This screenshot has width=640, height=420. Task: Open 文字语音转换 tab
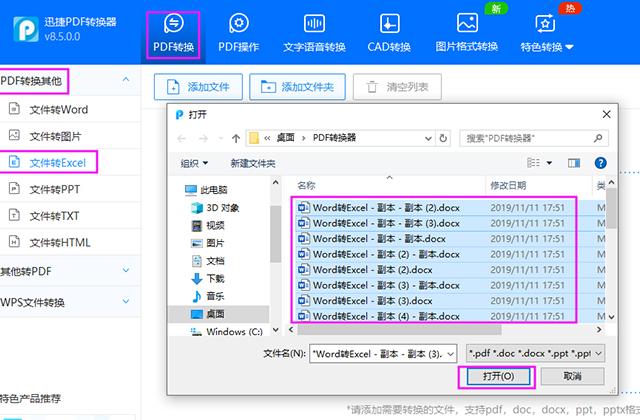point(314,34)
